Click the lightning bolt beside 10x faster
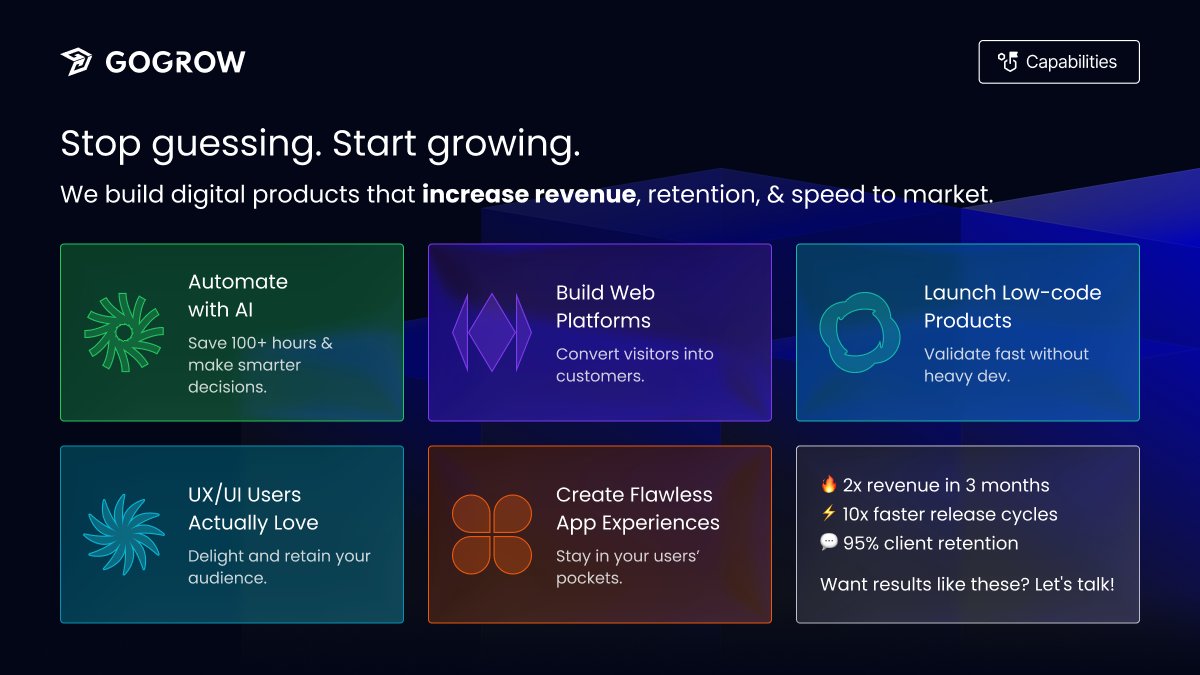 (x=828, y=514)
